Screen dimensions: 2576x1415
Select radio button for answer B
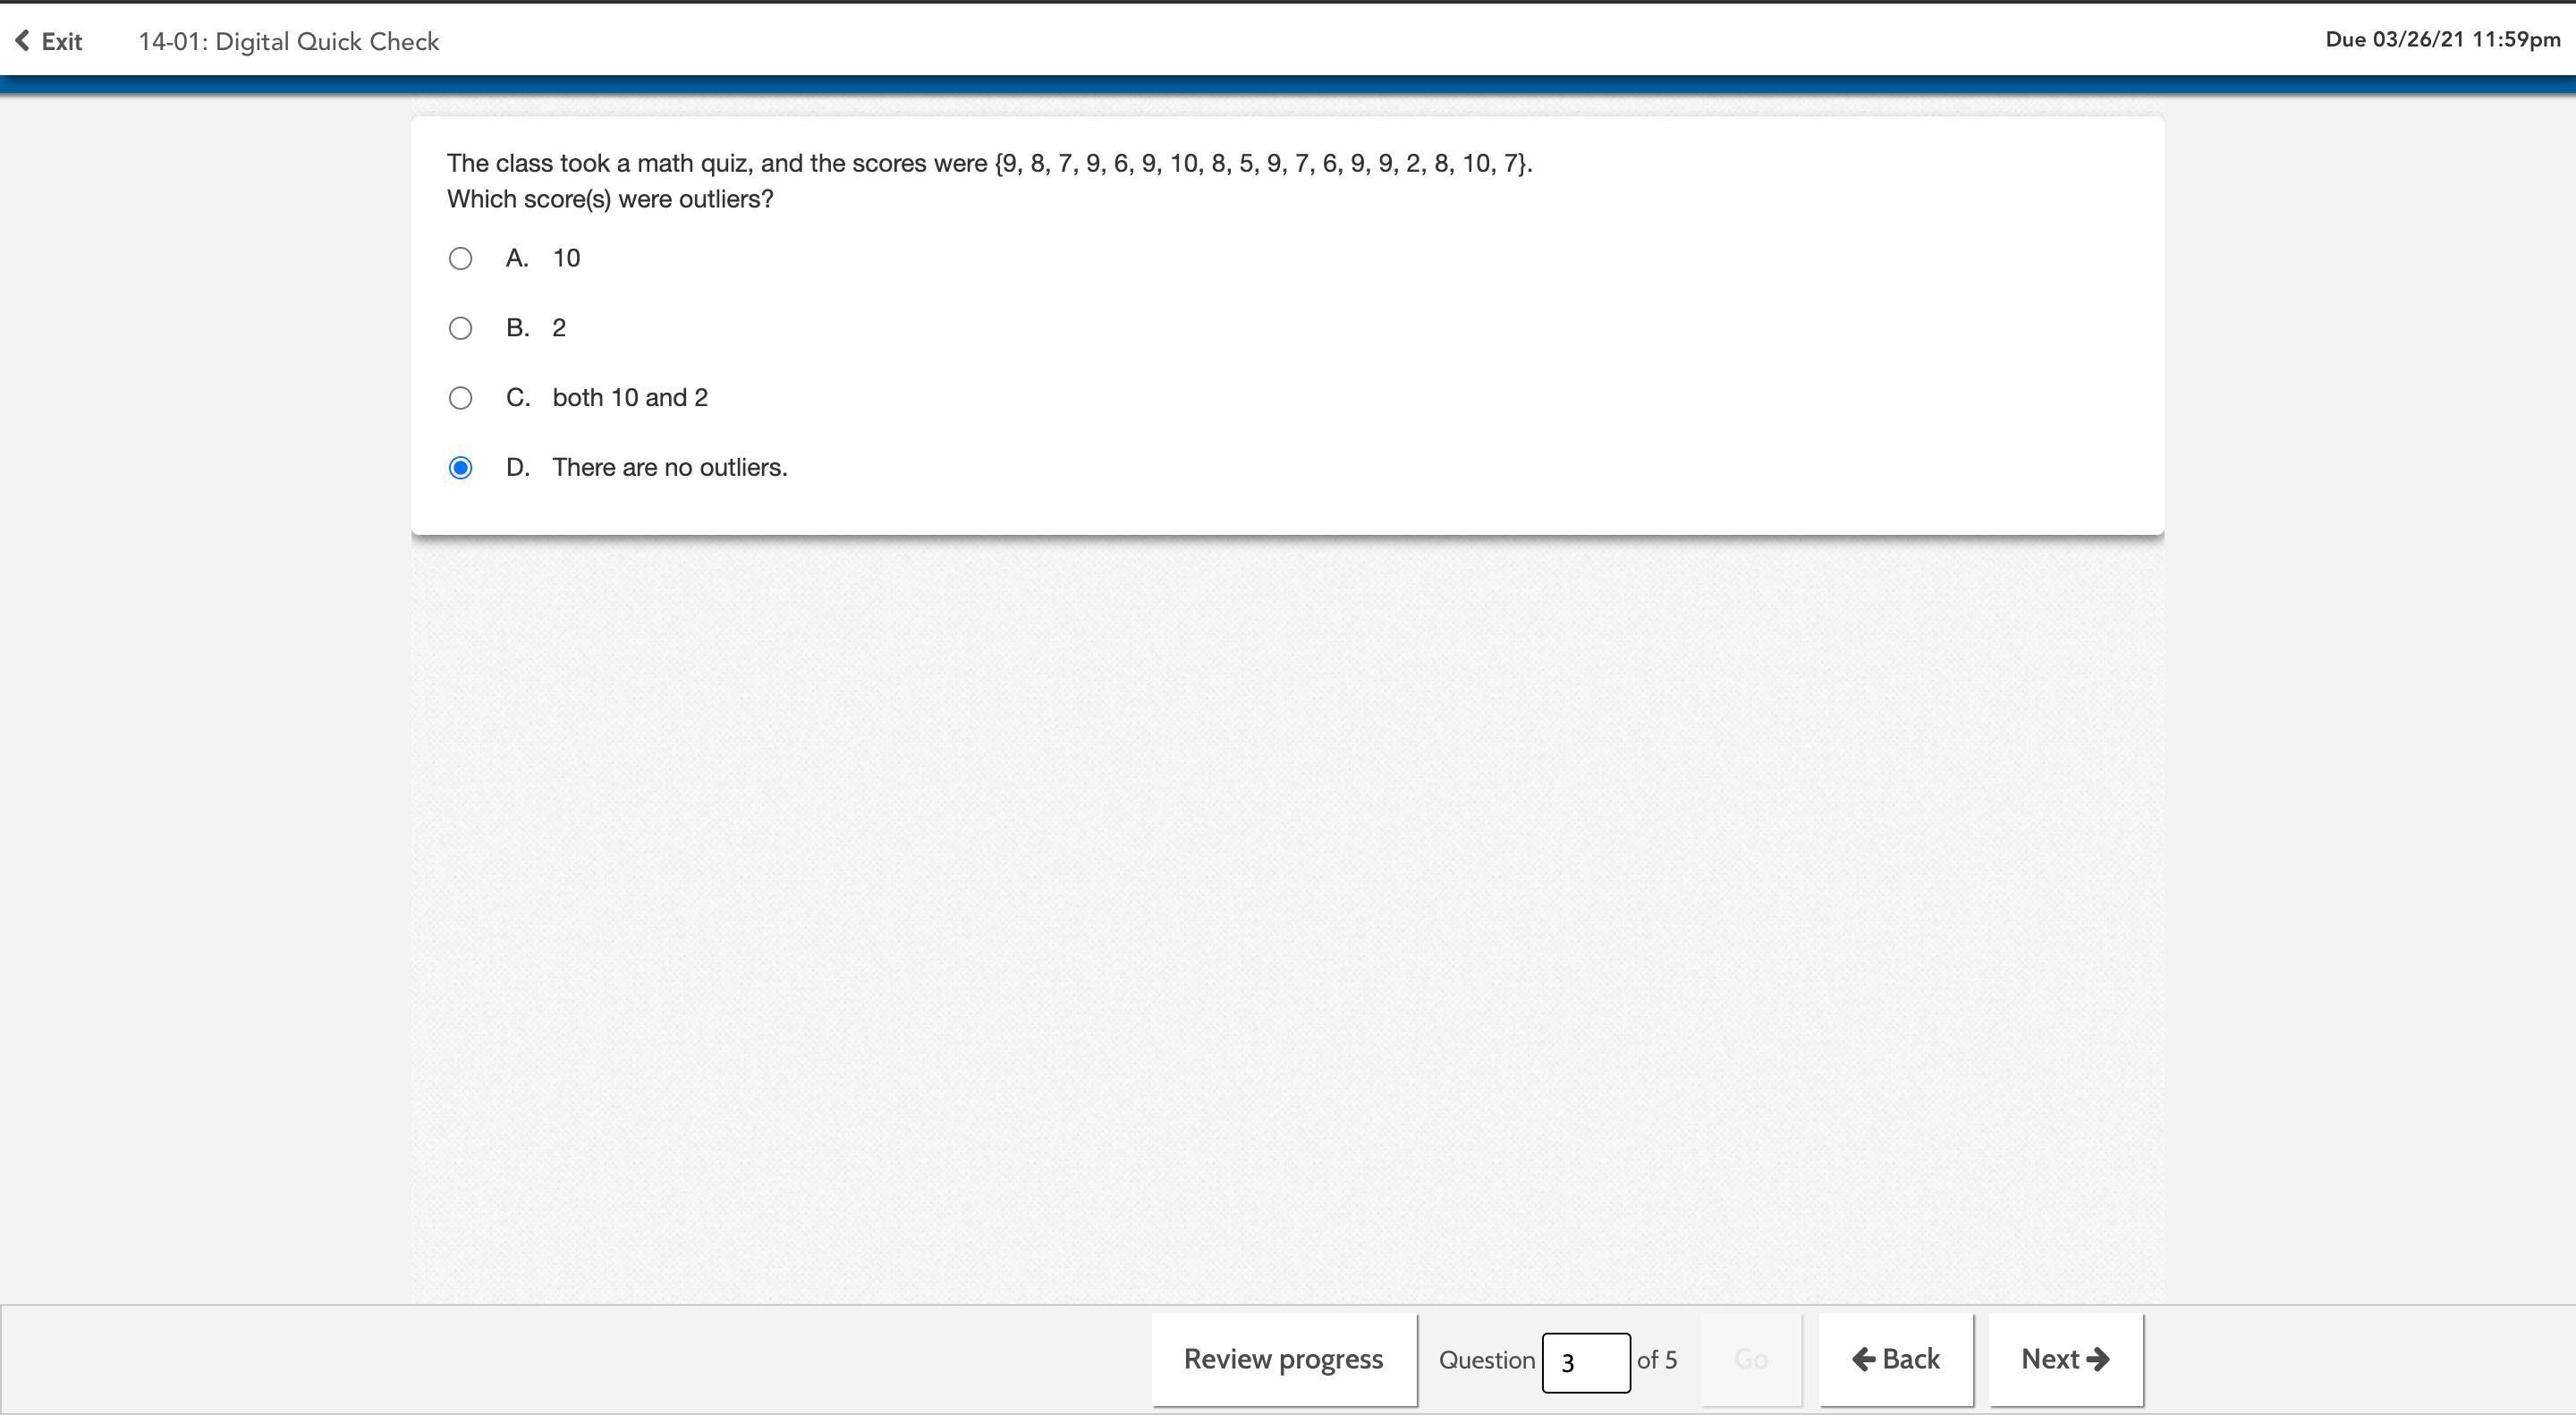pyautogui.click(x=460, y=328)
